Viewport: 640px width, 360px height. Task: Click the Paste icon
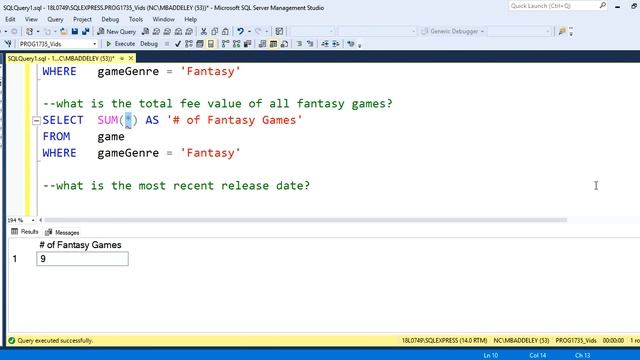(225, 31)
